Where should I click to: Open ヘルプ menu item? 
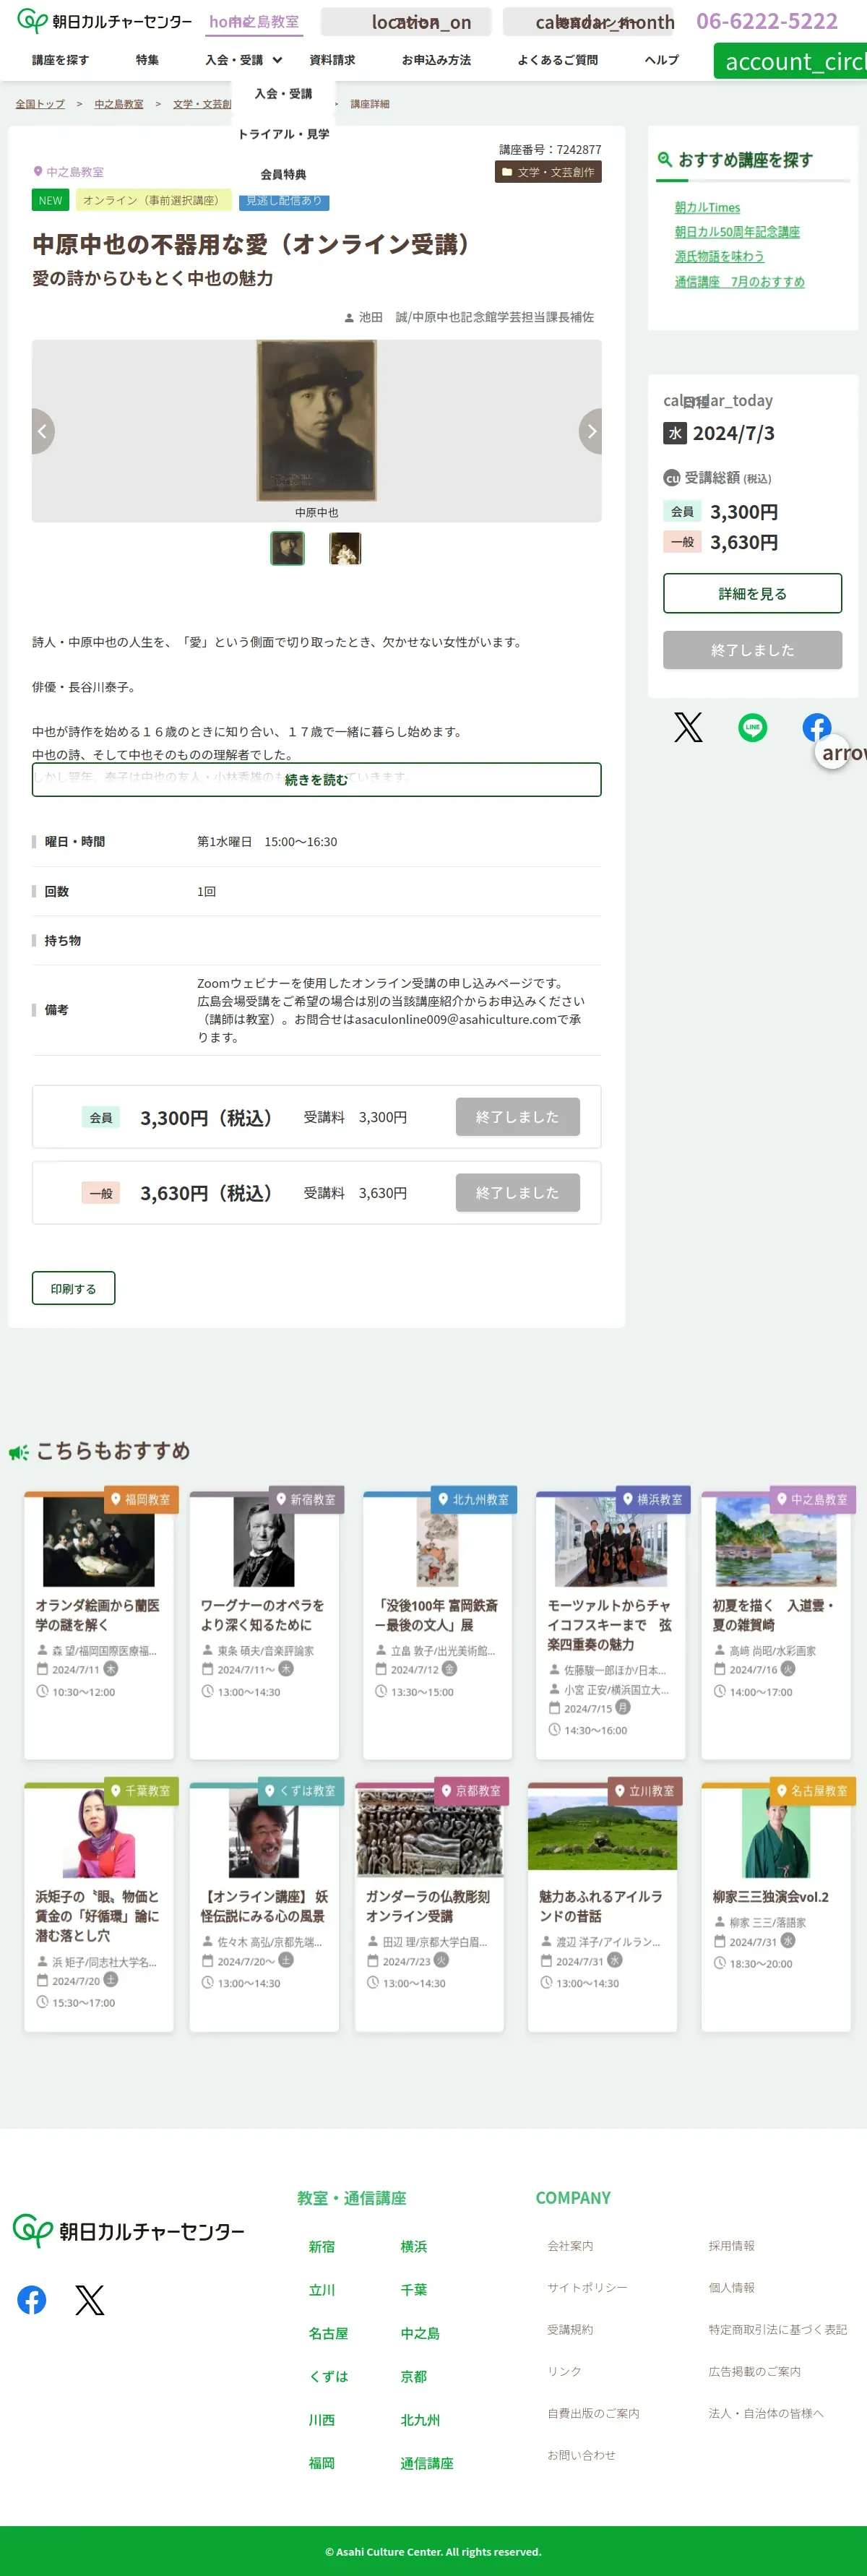(661, 60)
